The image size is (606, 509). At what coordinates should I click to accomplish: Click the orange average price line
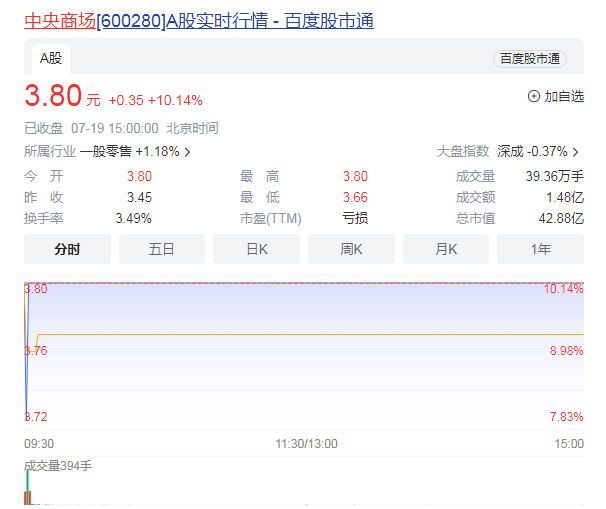click(300, 334)
